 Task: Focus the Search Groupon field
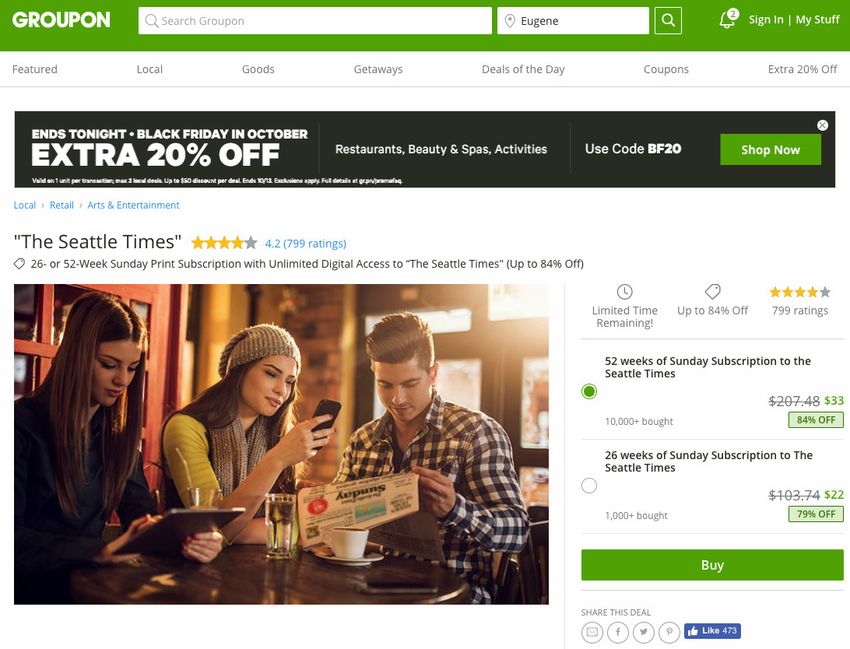315,21
